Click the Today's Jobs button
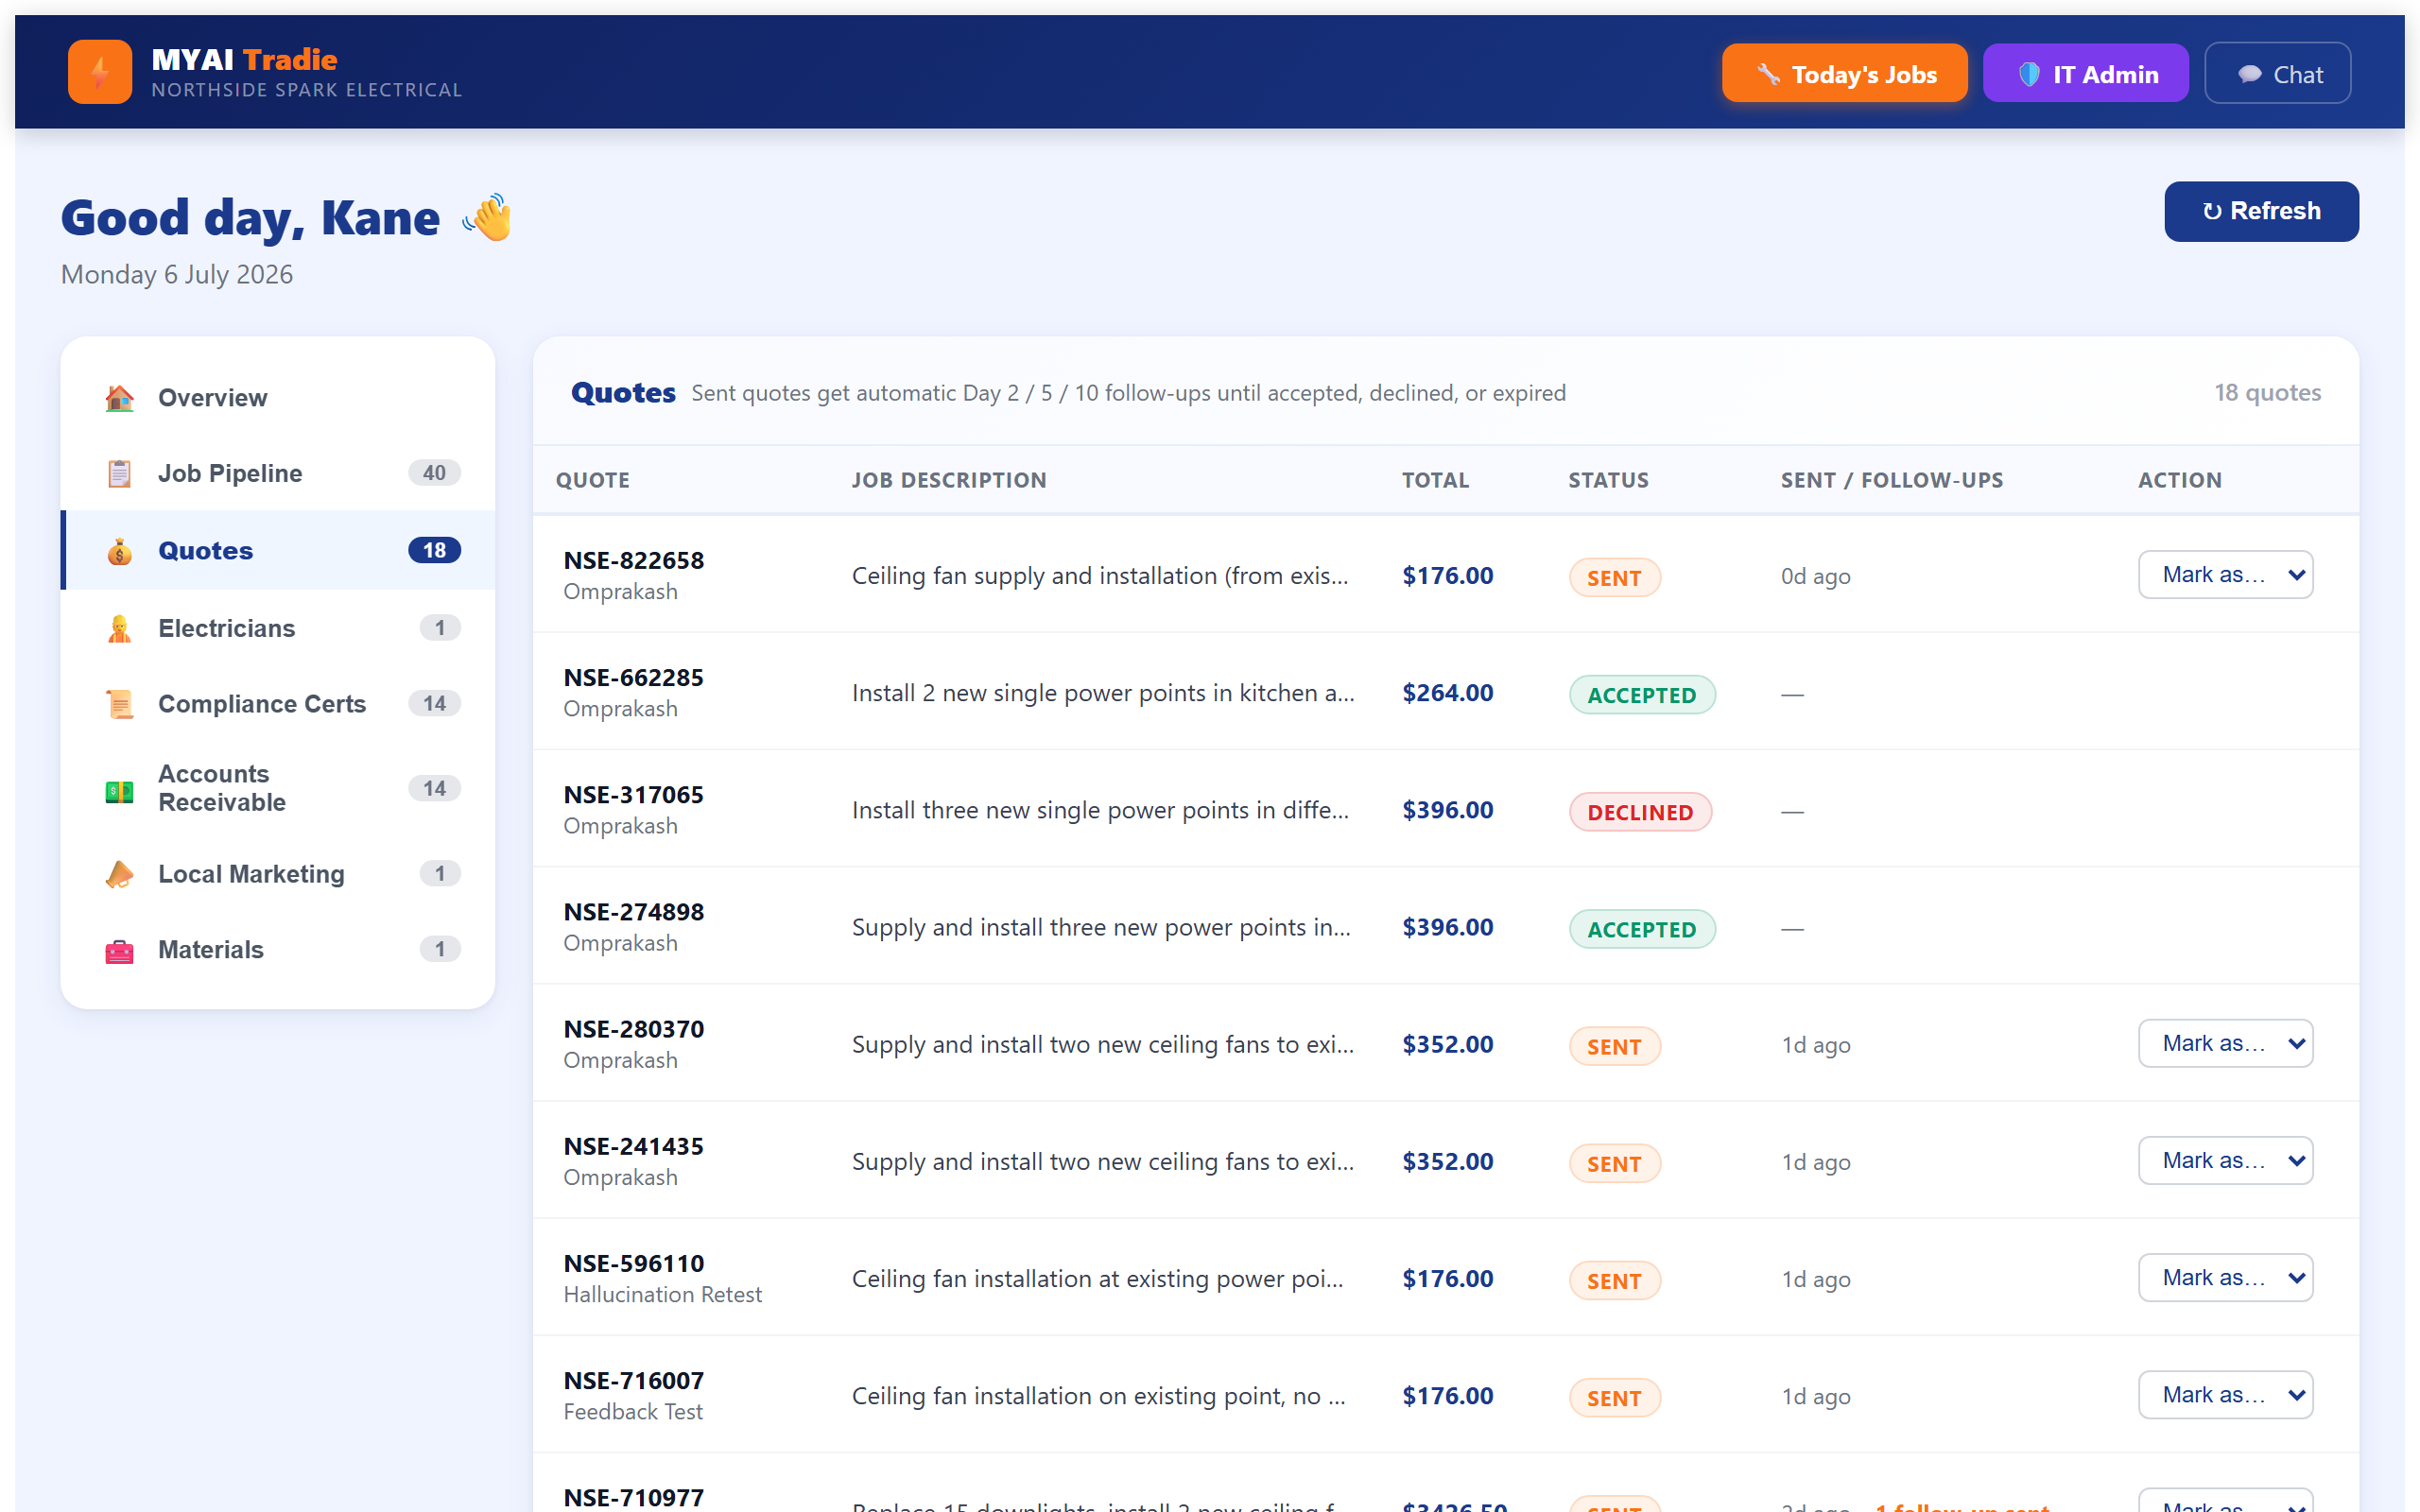2420x1512 pixels. (1844, 74)
